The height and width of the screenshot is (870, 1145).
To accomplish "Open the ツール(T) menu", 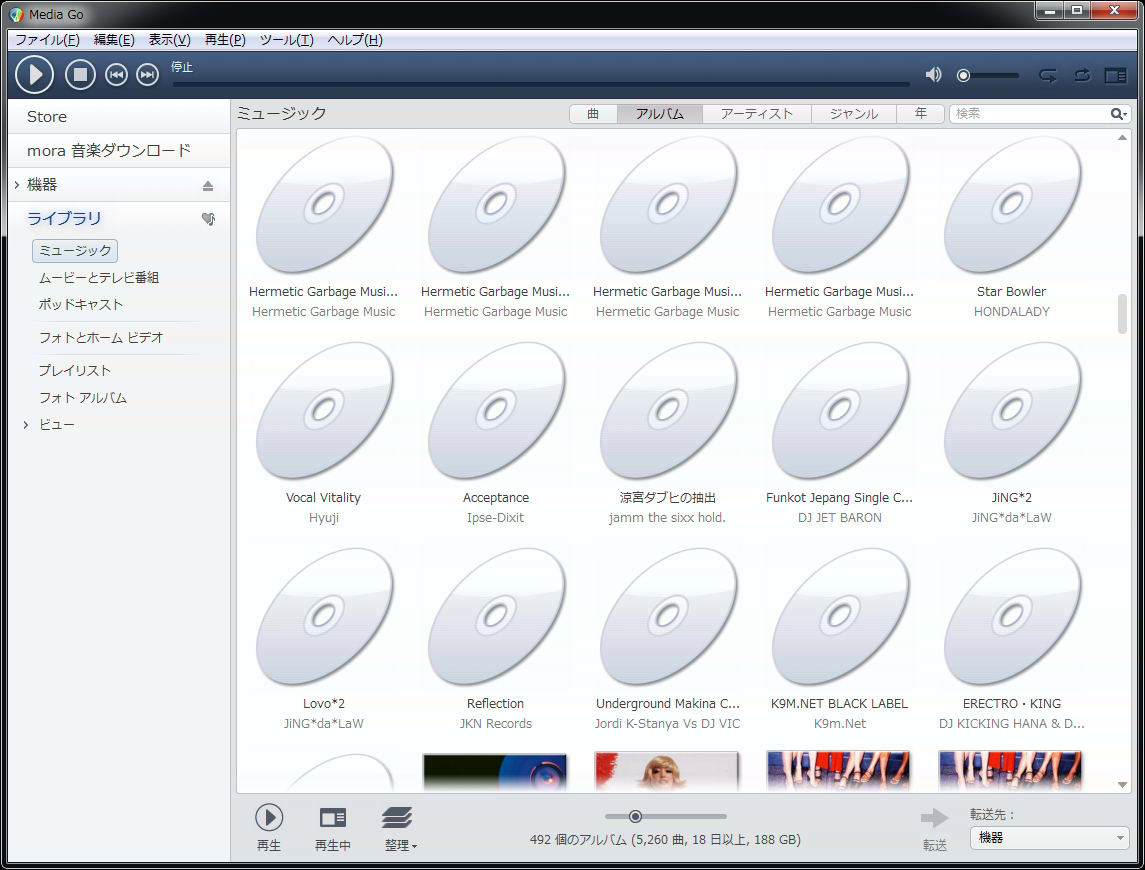I will (287, 39).
